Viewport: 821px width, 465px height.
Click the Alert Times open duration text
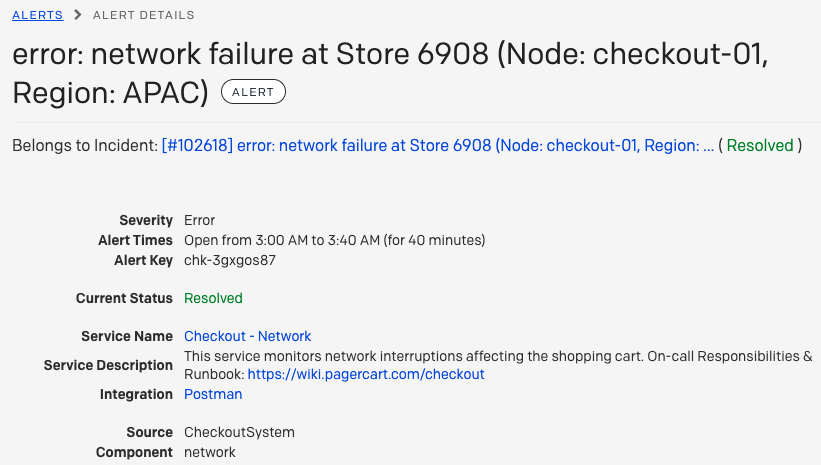coord(335,240)
